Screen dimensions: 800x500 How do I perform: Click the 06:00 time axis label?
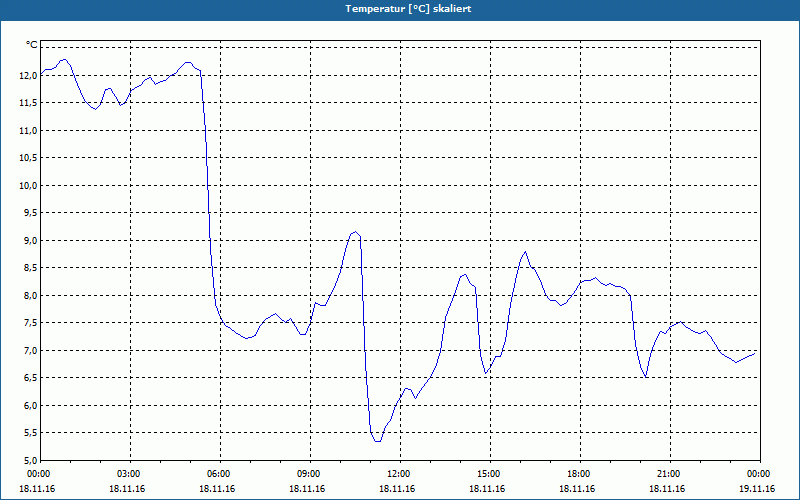point(218,474)
